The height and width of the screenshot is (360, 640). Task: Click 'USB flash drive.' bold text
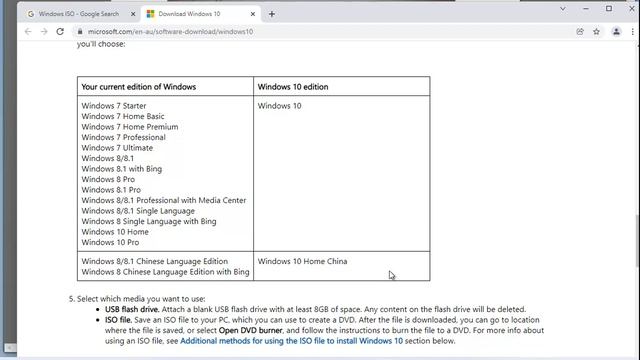132,309
